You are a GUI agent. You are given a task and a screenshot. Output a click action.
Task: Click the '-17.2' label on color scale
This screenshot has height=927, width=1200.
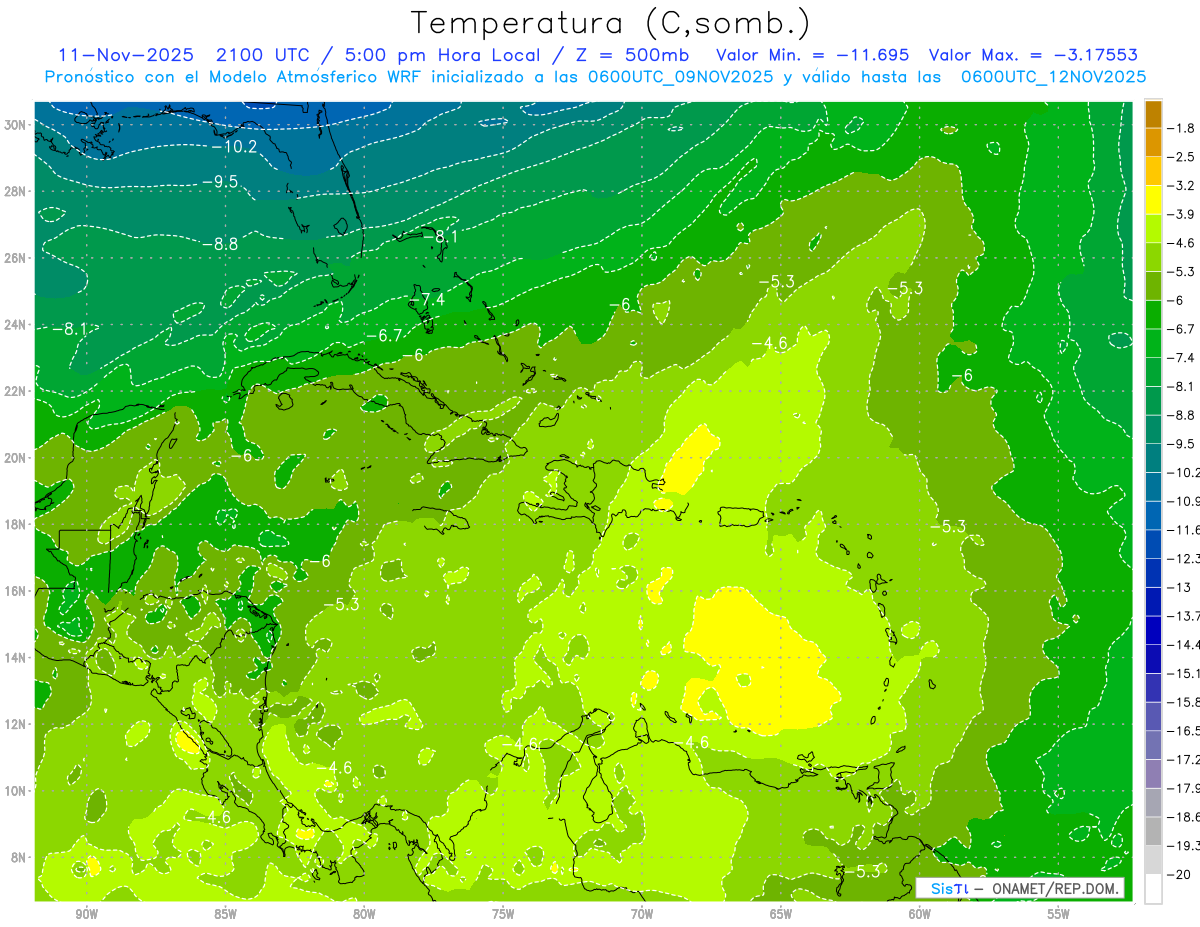1185,759
